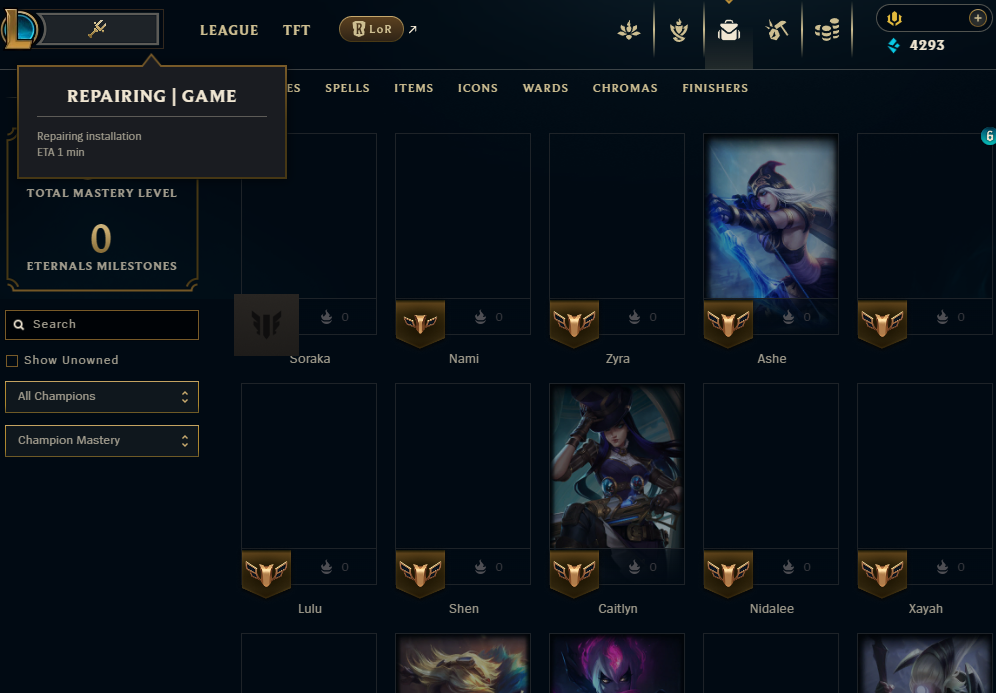
Task: Click the champion Search field
Action: coord(102,325)
